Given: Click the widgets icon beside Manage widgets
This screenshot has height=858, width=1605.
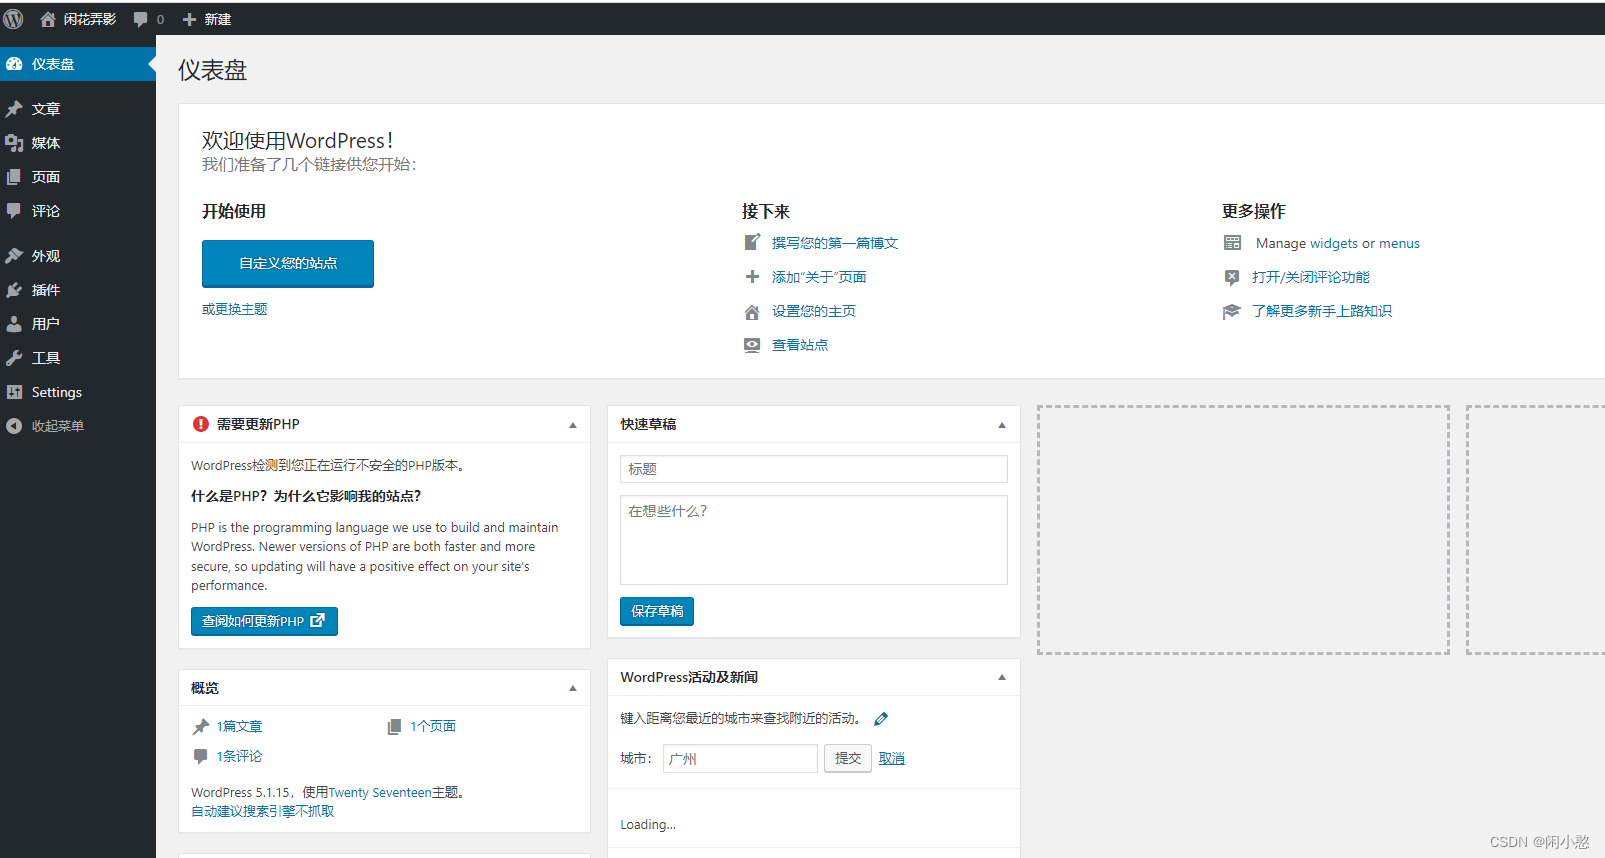Looking at the screenshot, I should click(1232, 243).
